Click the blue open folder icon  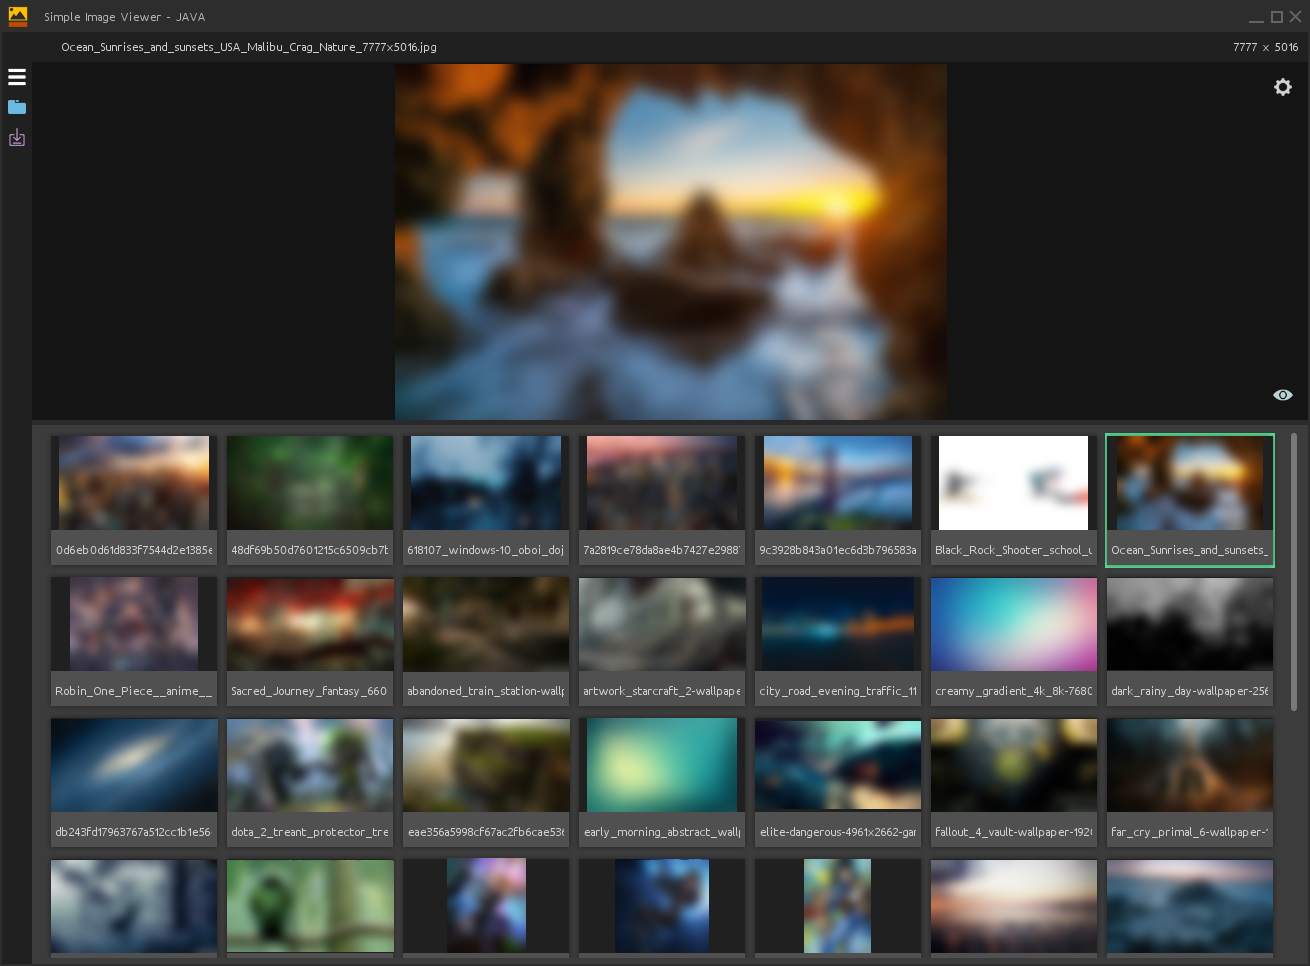tap(17, 107)
